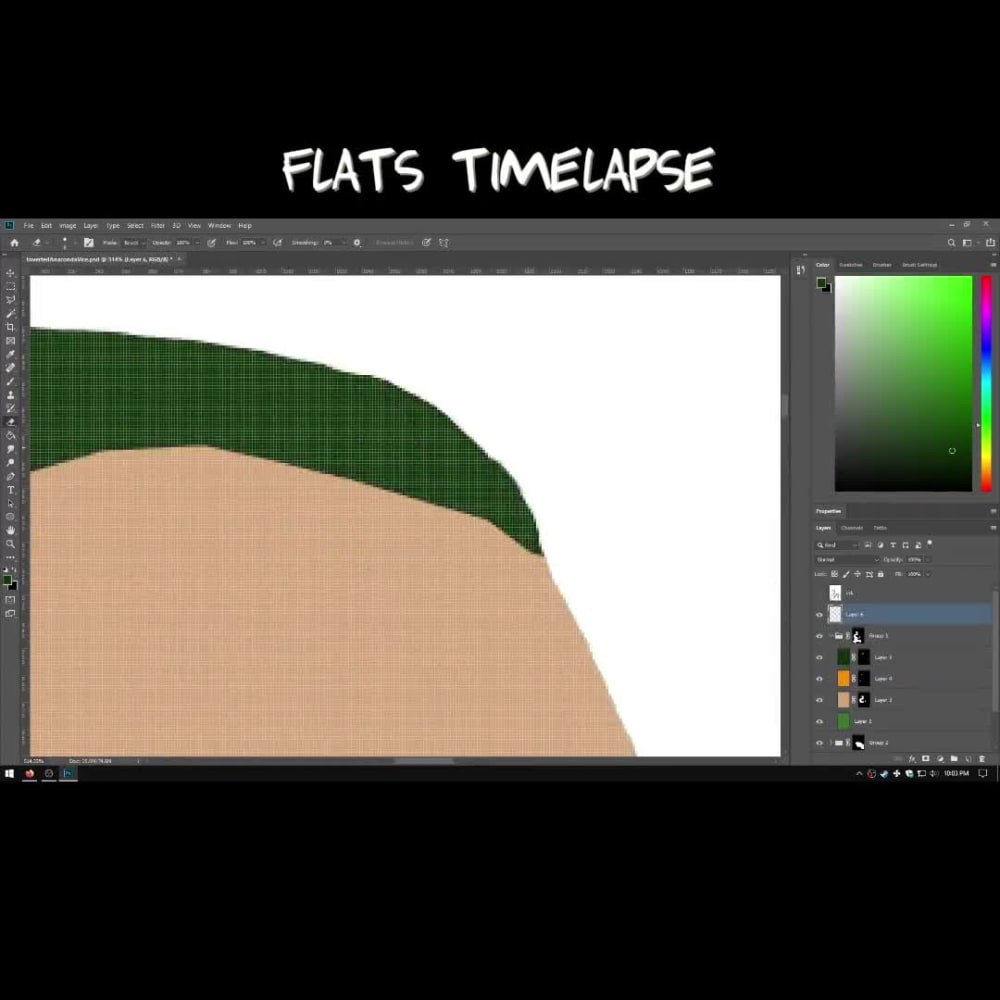Grab the Zoom tool
Image resolution: width=1000 pixels, height=1000 pixels.
click(10, 543)
